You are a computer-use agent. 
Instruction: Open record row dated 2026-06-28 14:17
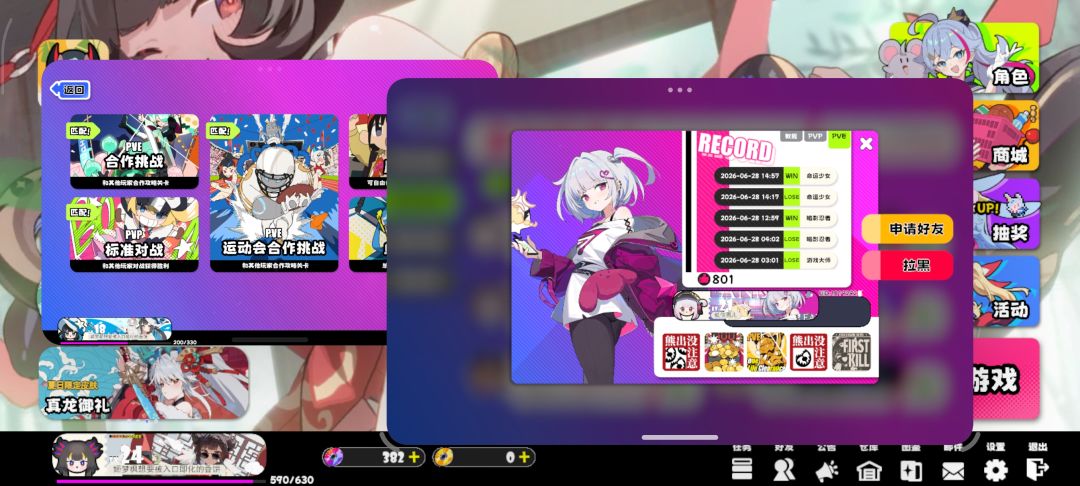(x=776, y=197)
